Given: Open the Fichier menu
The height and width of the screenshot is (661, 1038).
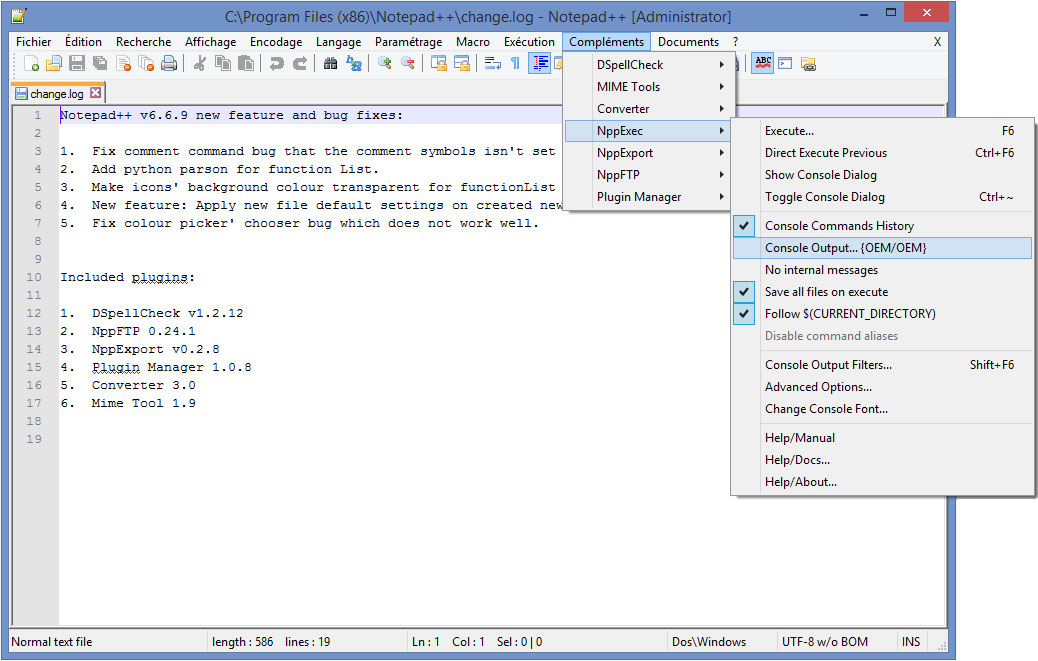Looking at the screenshot, I should 34,42.
